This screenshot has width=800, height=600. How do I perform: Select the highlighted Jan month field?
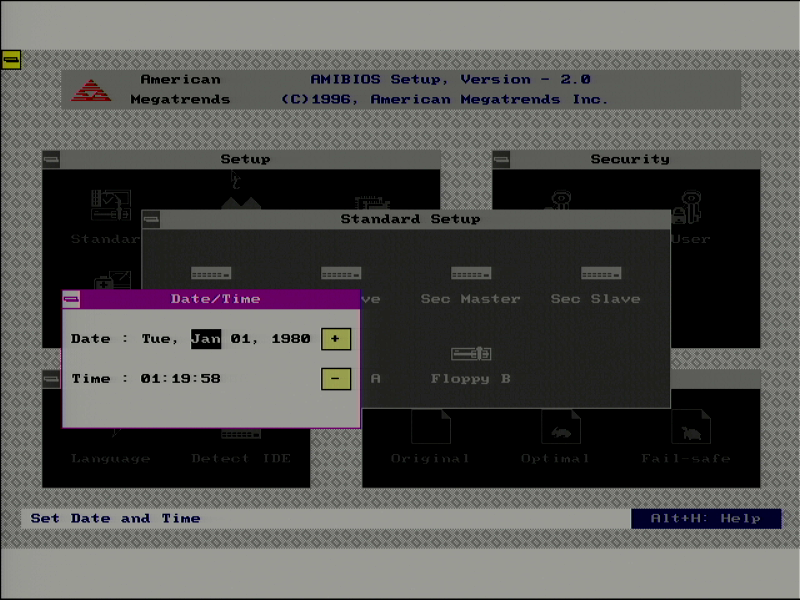coord(207,339)
